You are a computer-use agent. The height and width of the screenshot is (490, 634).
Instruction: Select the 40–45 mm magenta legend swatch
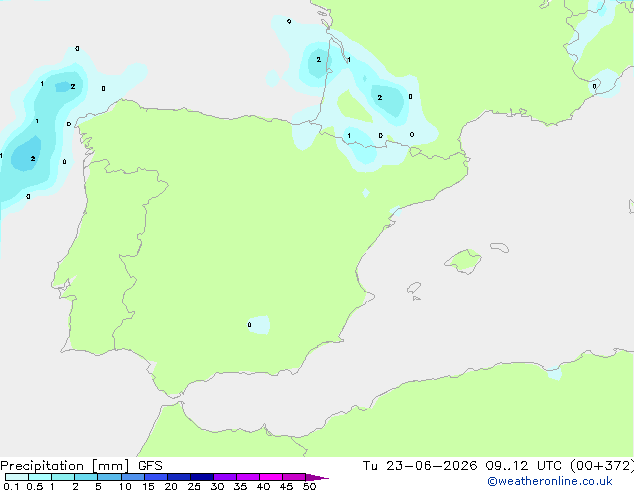click(271, 477)
